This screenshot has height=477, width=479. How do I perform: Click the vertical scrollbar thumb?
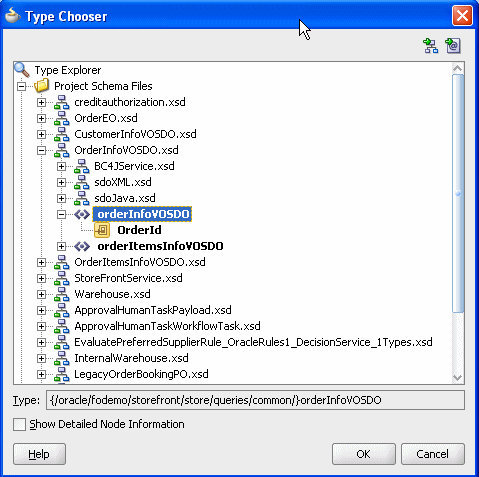[x=458, y=193]
